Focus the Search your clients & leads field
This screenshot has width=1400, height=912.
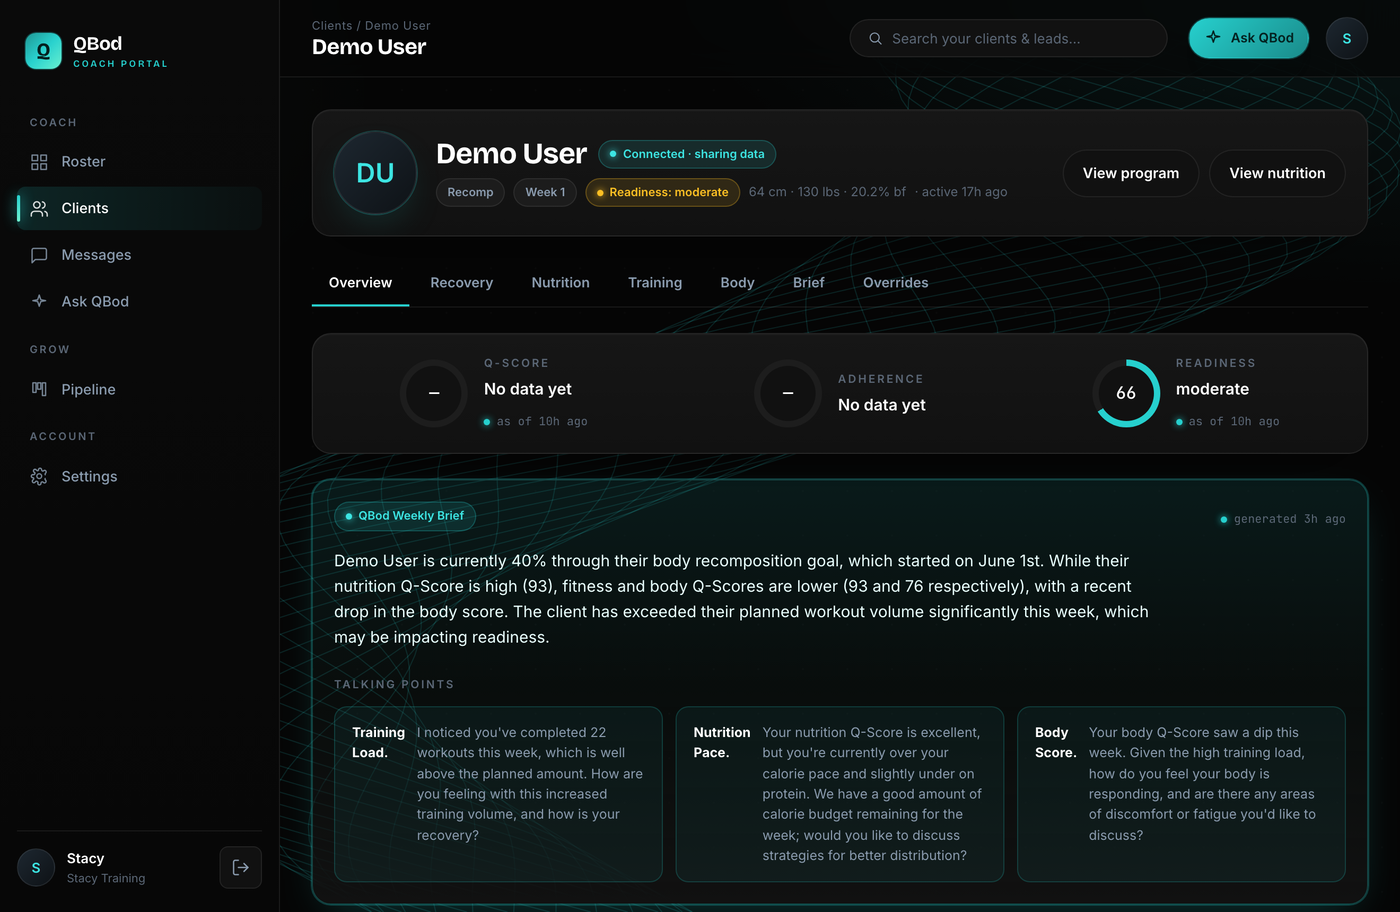1008,38
